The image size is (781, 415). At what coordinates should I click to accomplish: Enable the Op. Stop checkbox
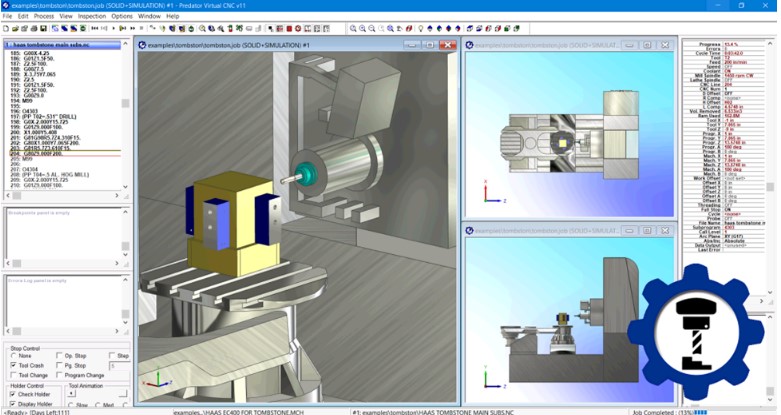point(59,355)
